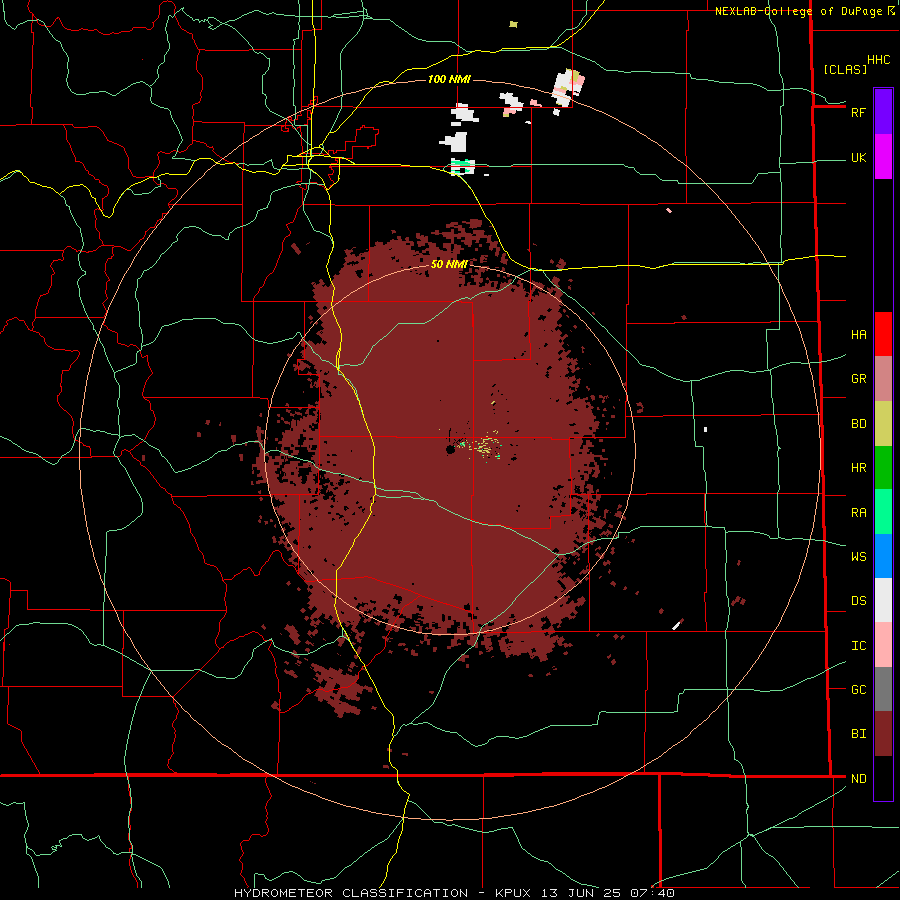Click the 50 NMI range ring label
Viewport: 900px width, 900px height.
[x=449, y=264]
